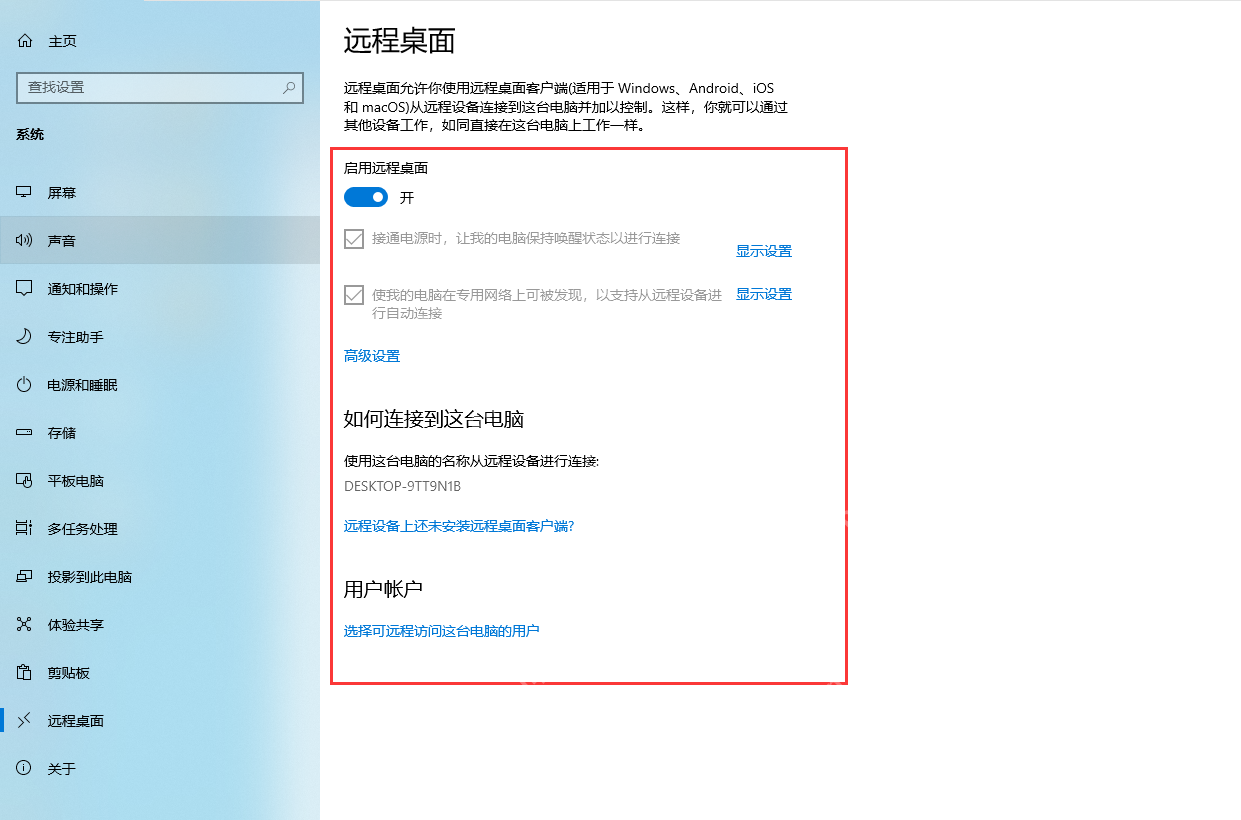Open 选择可远程访问这台电脑的用户 link
This screenshot has height=820, width=1241.
442,631
